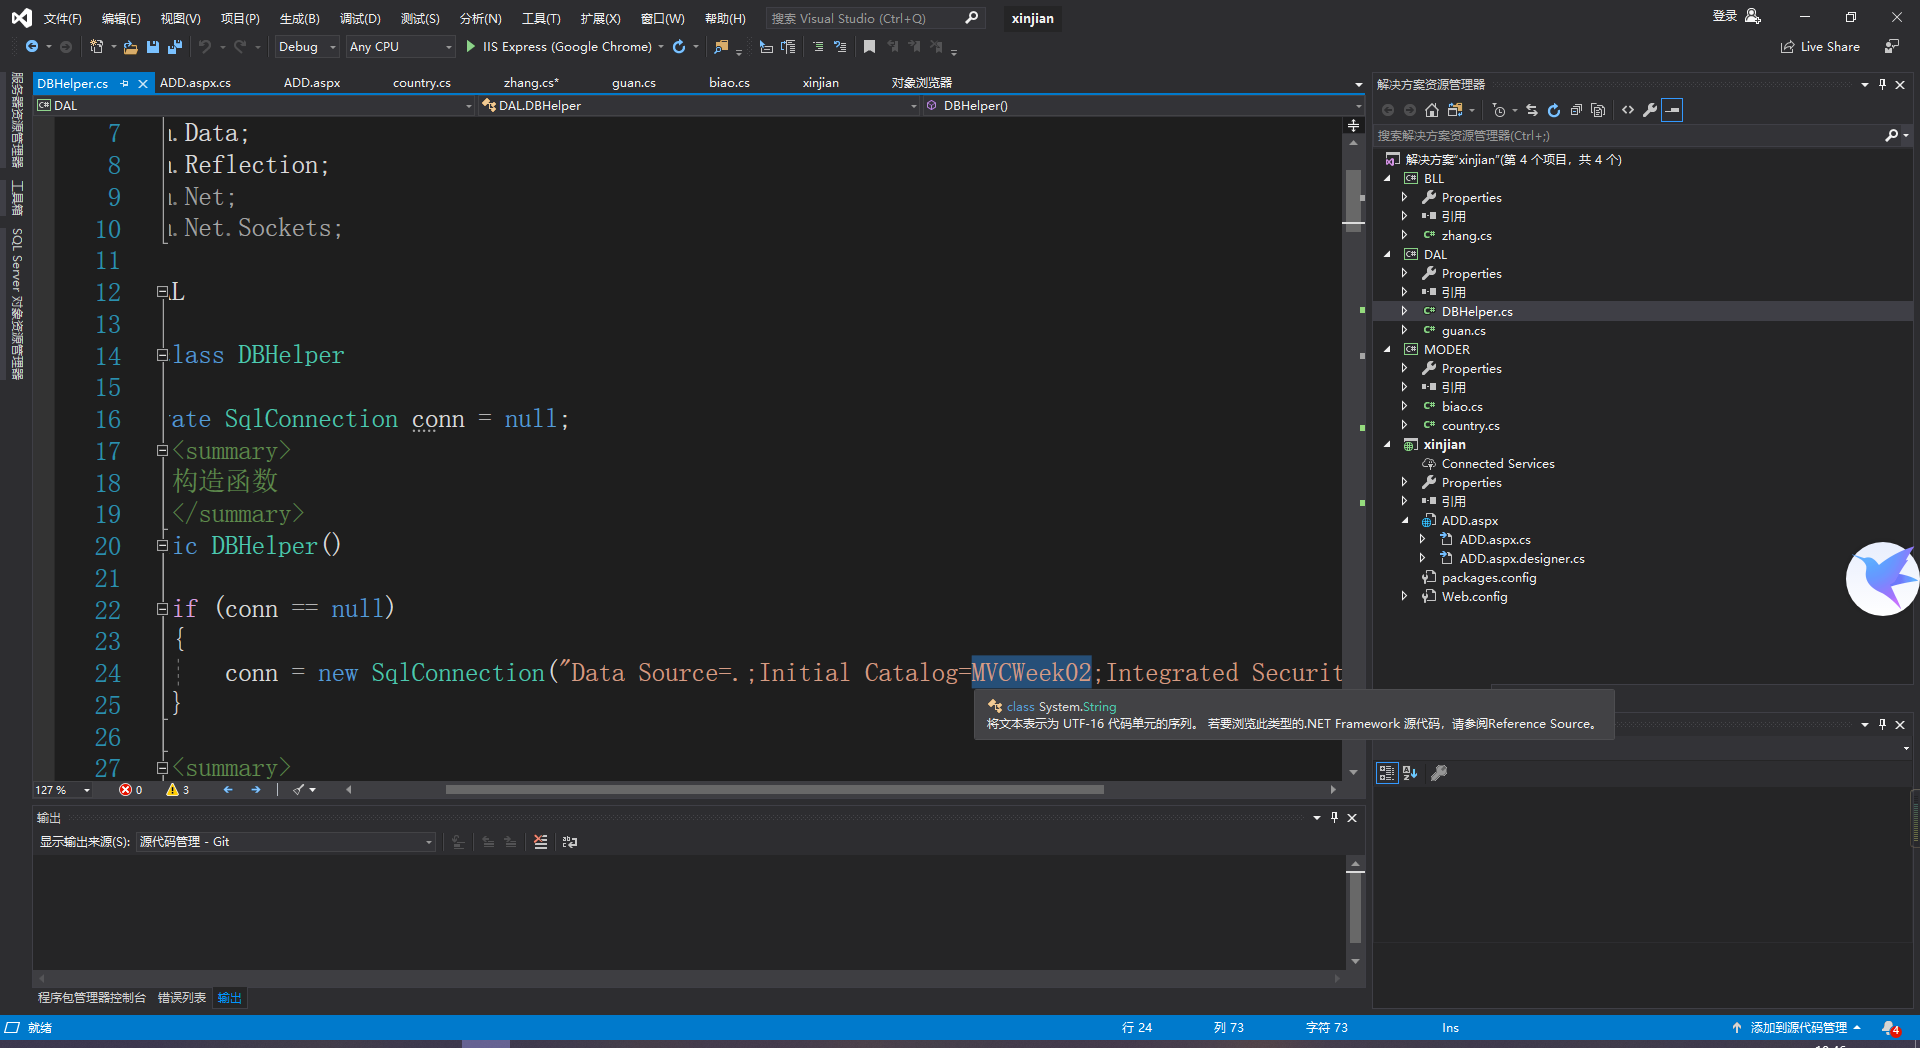This screenshot has height=1048, width=1920.
Task: Select guan.cs in Solution Explorer
Action: point(1463,331)
